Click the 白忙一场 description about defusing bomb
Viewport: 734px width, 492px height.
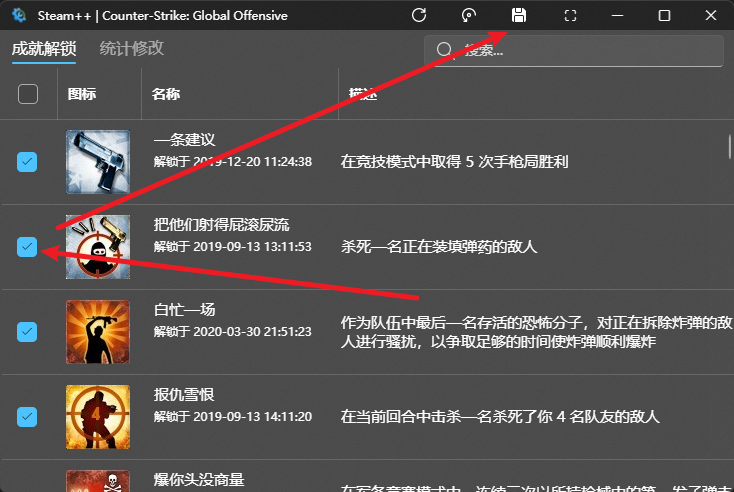pyautogui.click(x=537, y=332)
